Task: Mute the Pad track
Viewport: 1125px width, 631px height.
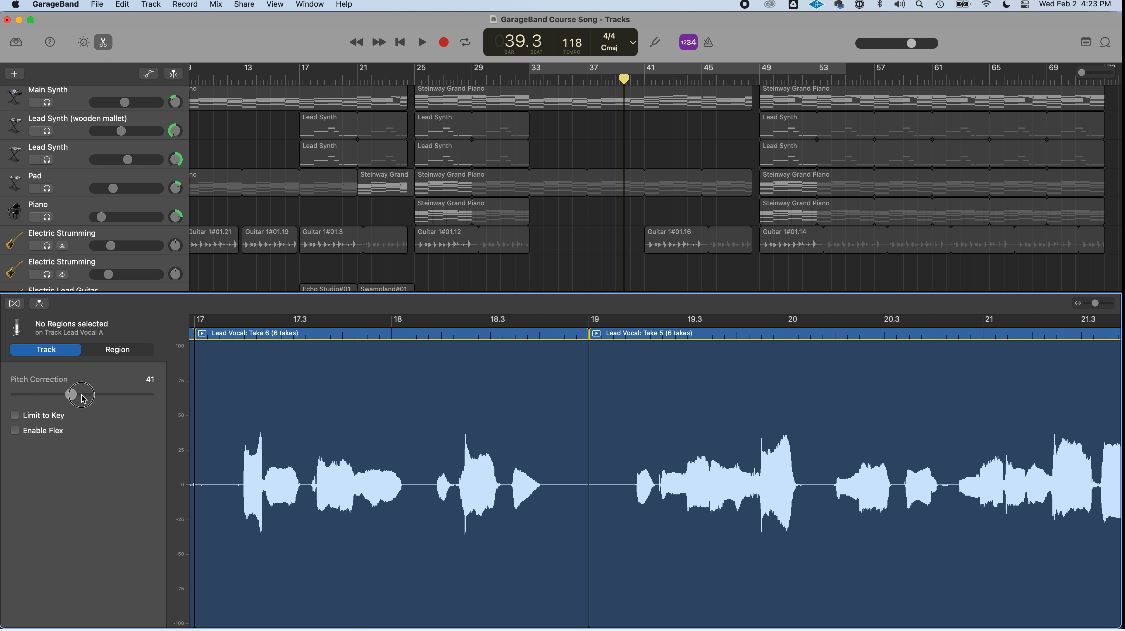Action: pos(34,189)
